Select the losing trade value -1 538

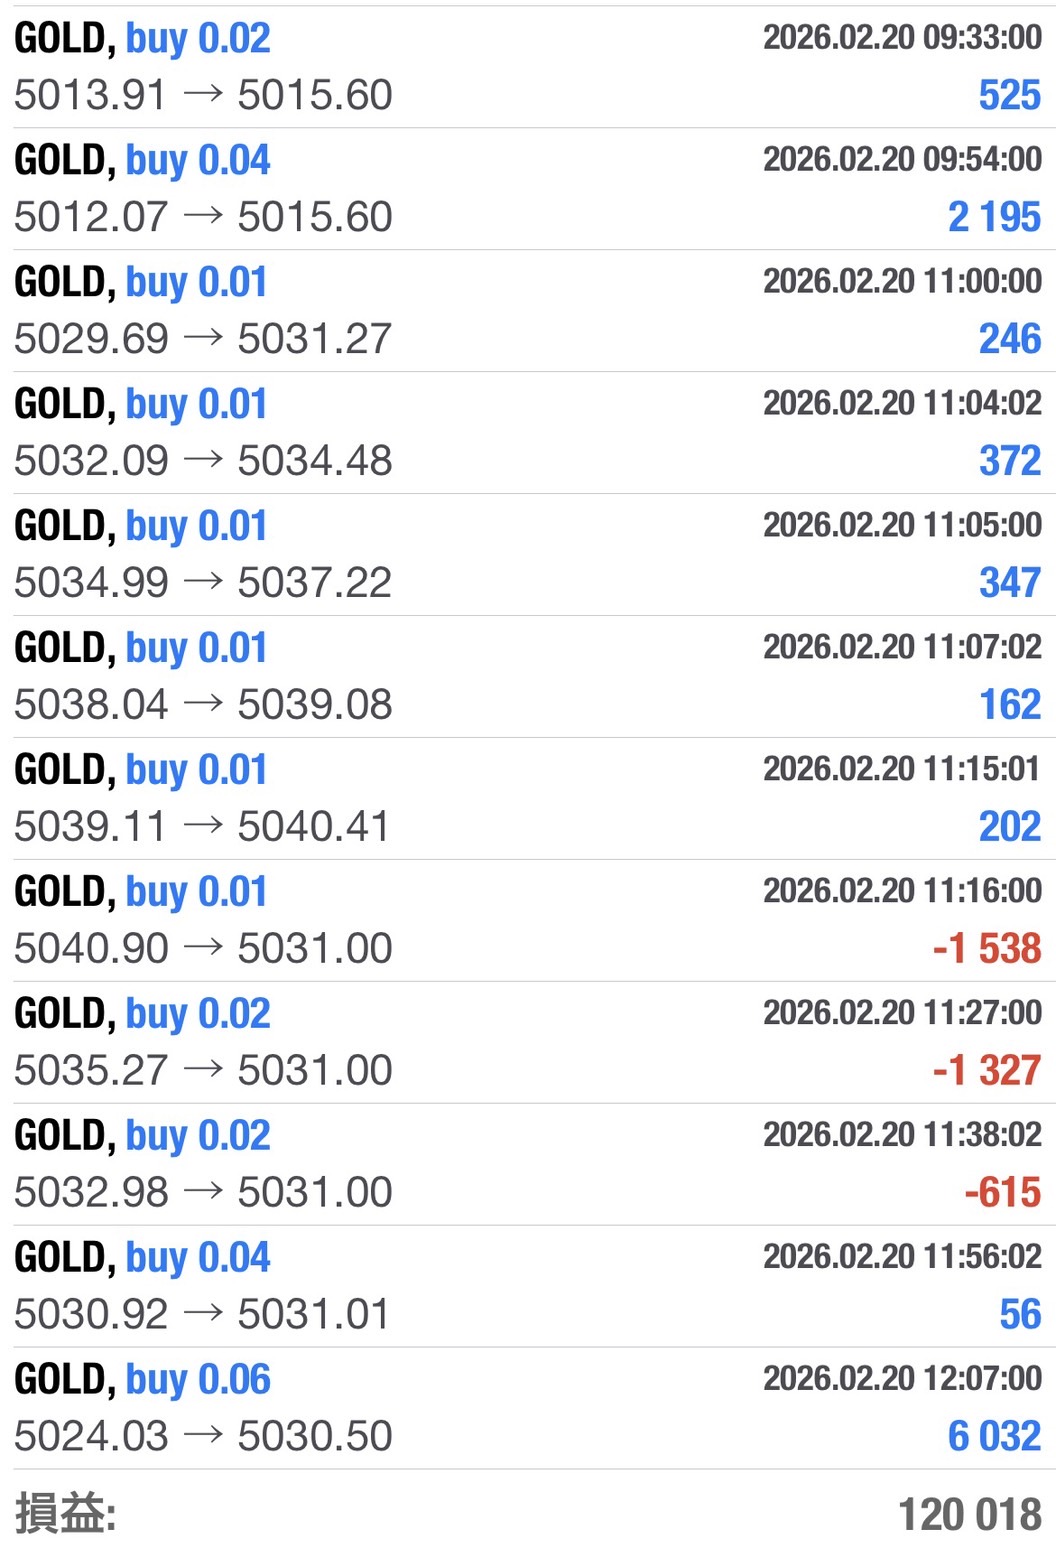pyautogui.click(x=986, y=949)
